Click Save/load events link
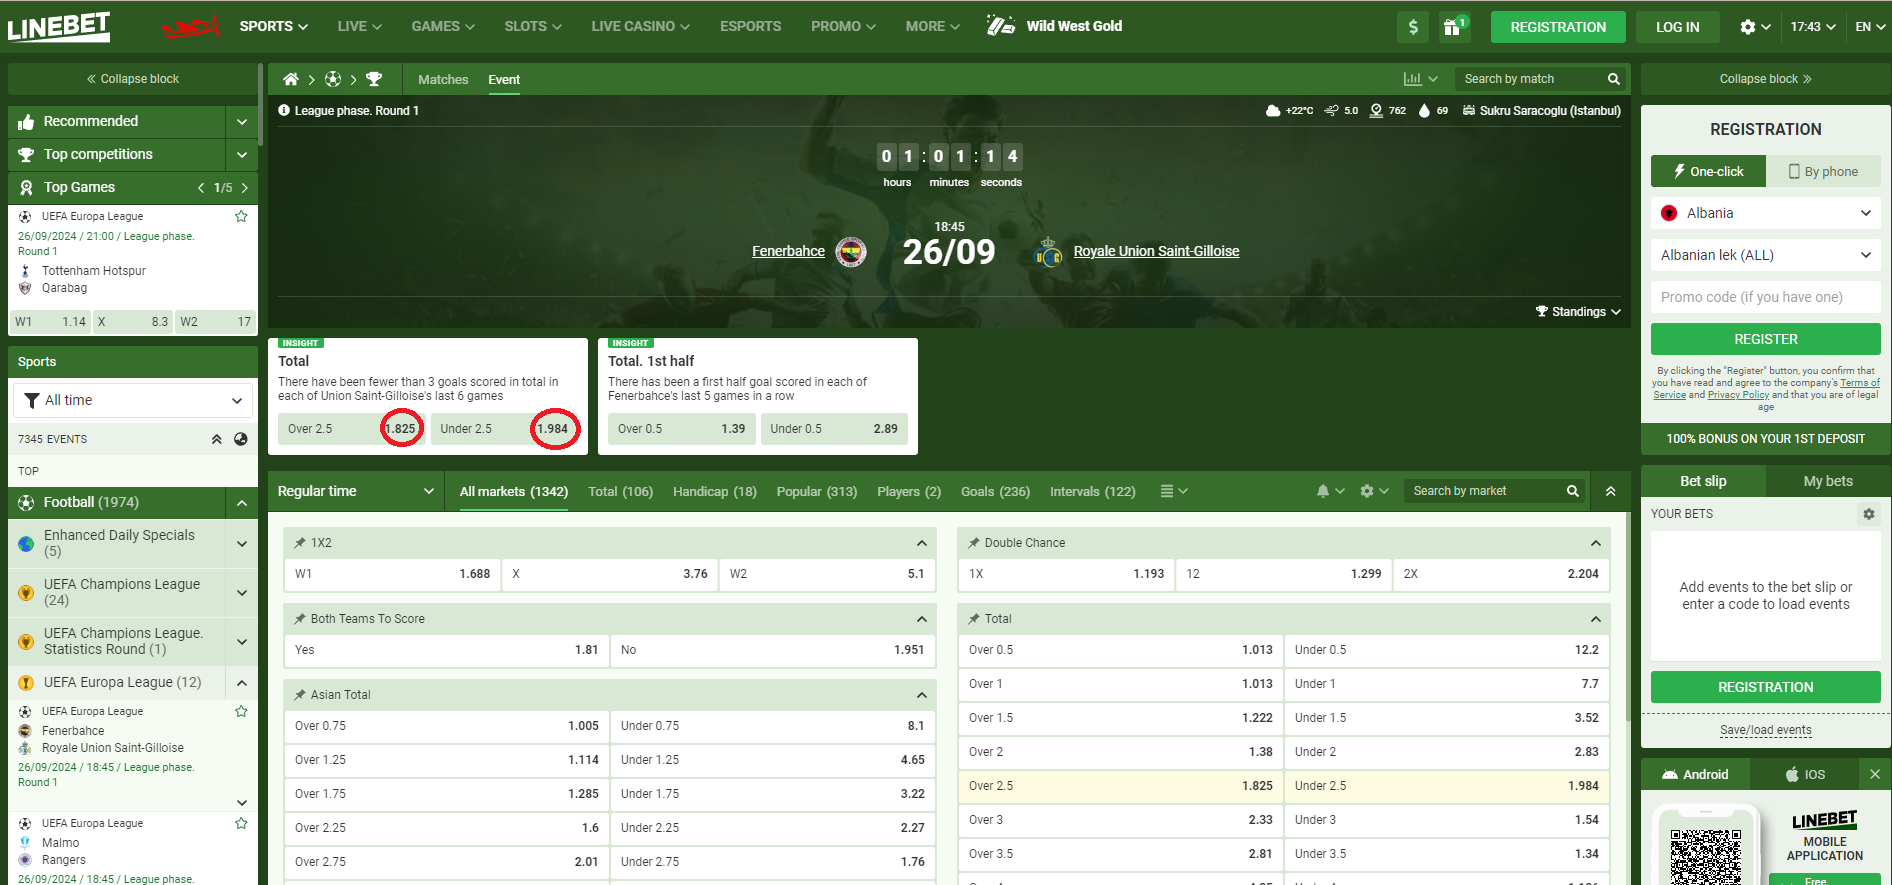The height and width of the screenshot is (885, 1892). point(1766,730)
